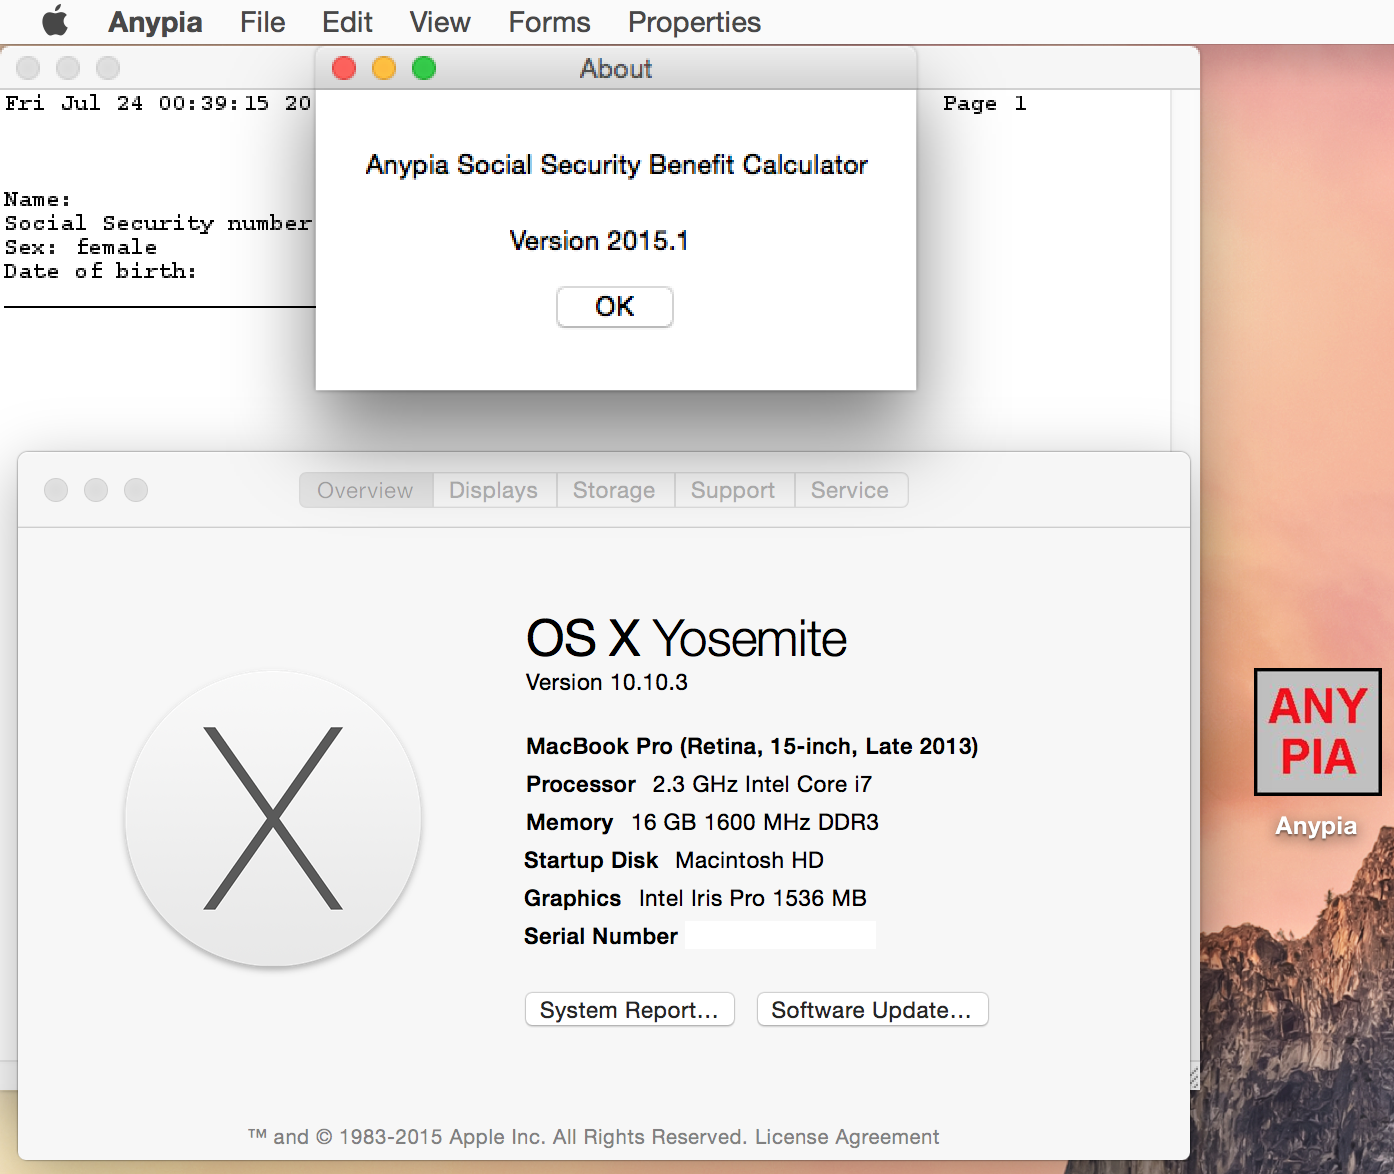Click the Anypia Social Security Benefit Calculator heading
Viewport: 1394px width, 1174px height.
pyautogui.click(x=617, y=164)
